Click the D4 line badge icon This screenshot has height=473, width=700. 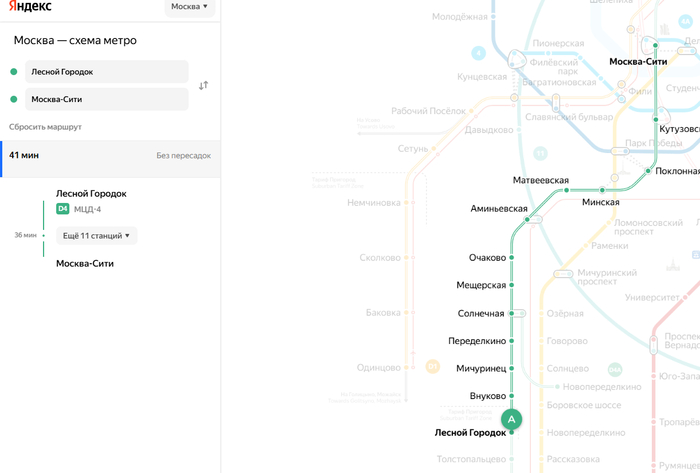pos(62,208)
